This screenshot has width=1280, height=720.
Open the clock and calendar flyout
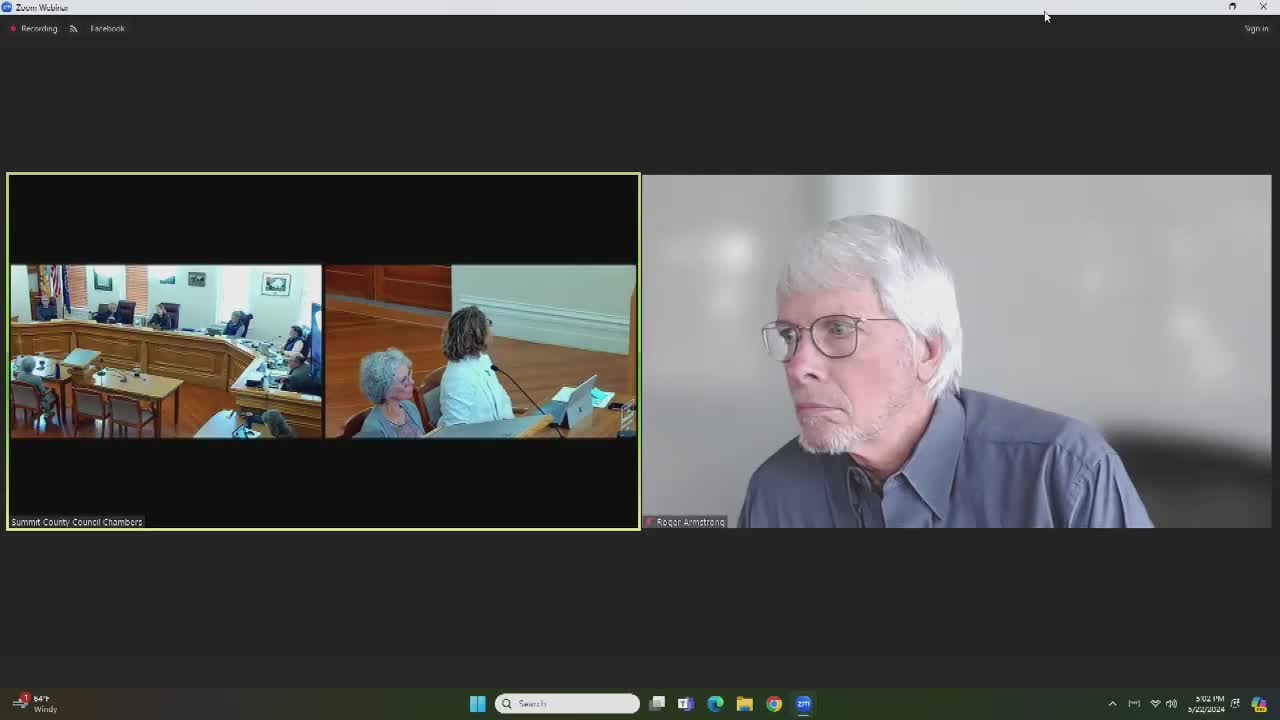tap(1206, 704)
